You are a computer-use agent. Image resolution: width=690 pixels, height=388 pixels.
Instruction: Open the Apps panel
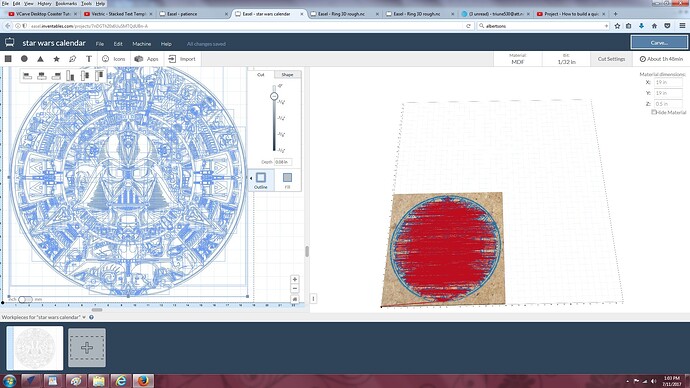pyautogui.click(x=147, y=59)
